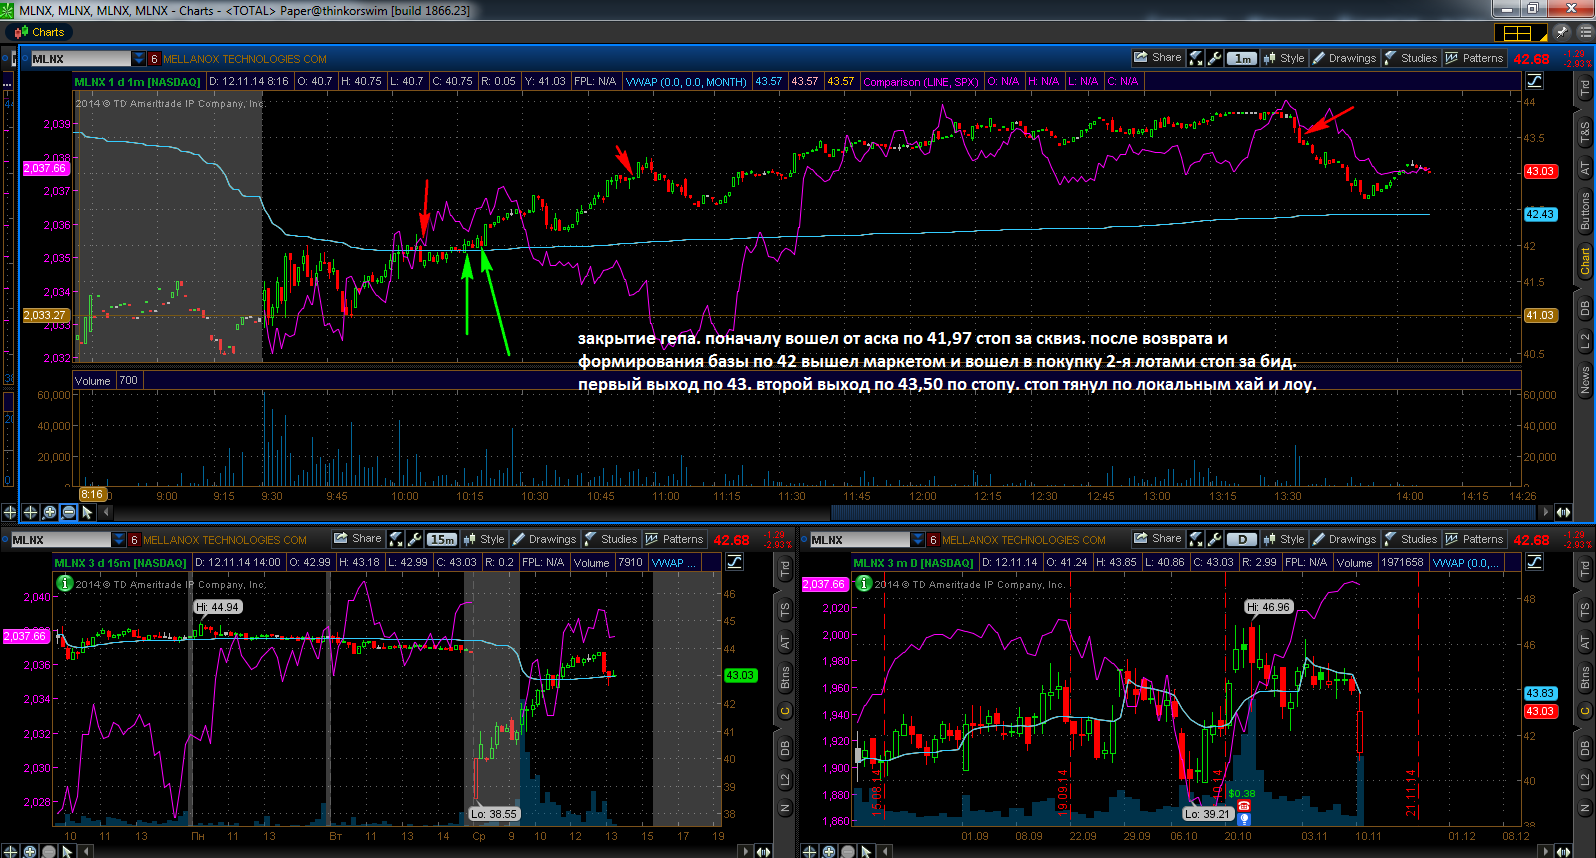Screen dimensions: 1596x858
Task: Click Share in bottom-left 15m chart
Action: pos(357,539)
